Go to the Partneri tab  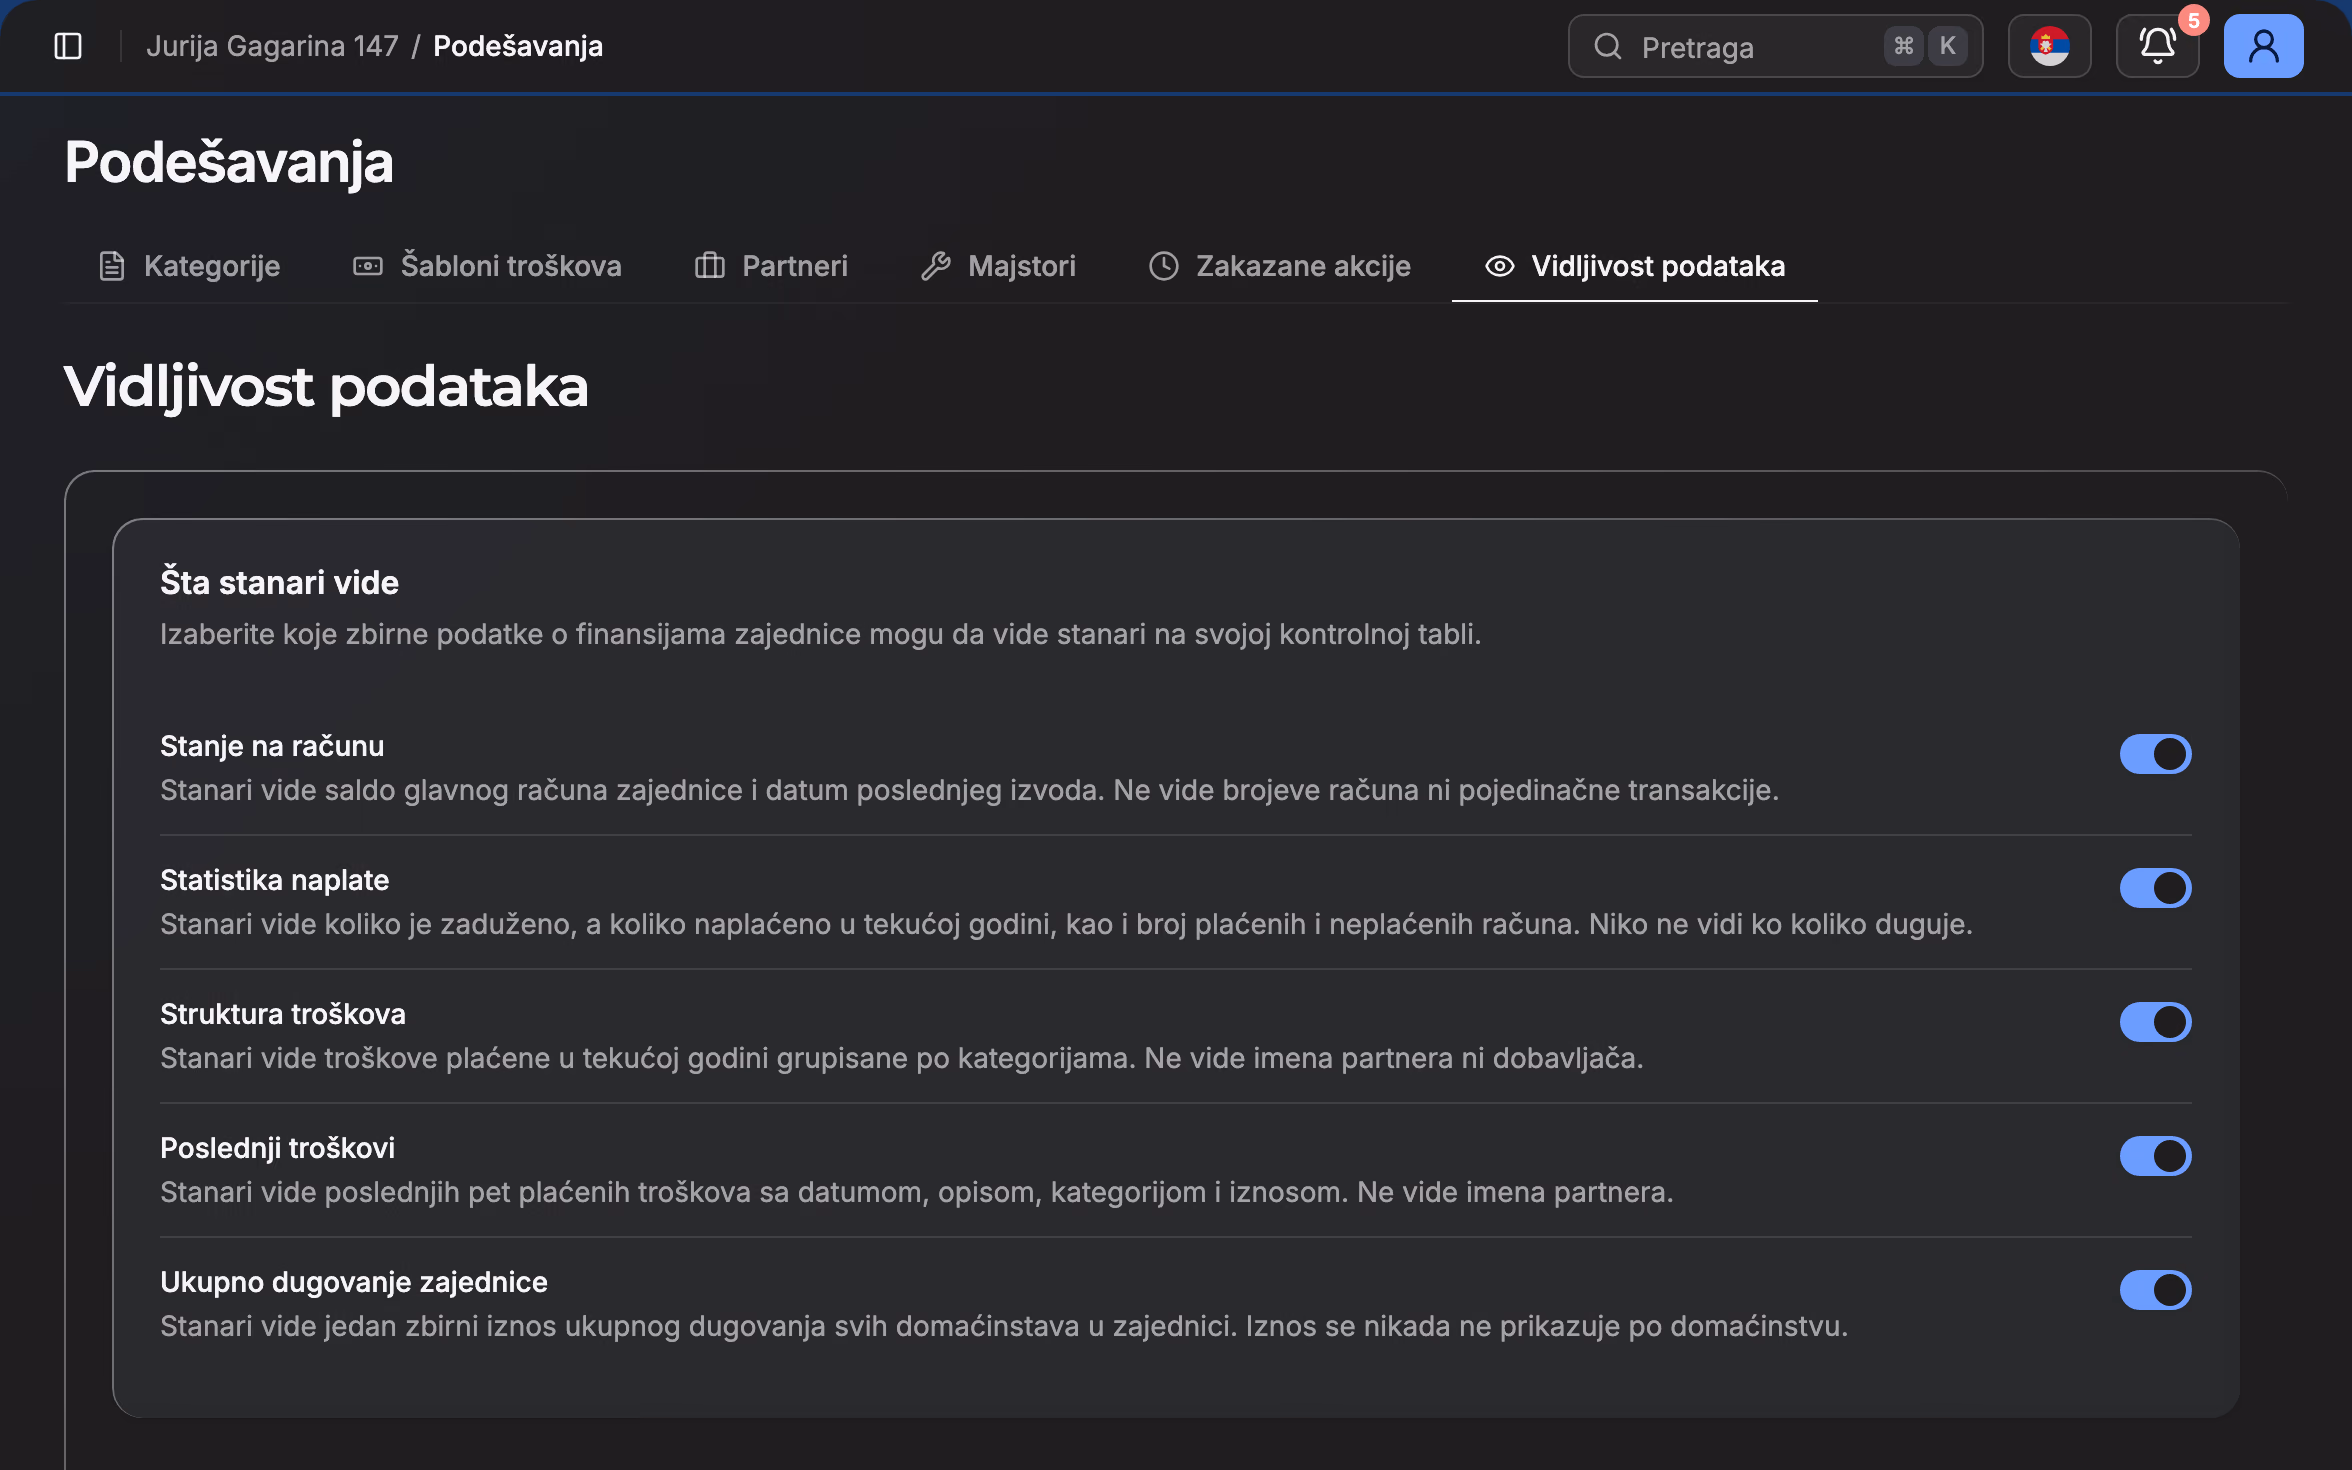[771, 266]
